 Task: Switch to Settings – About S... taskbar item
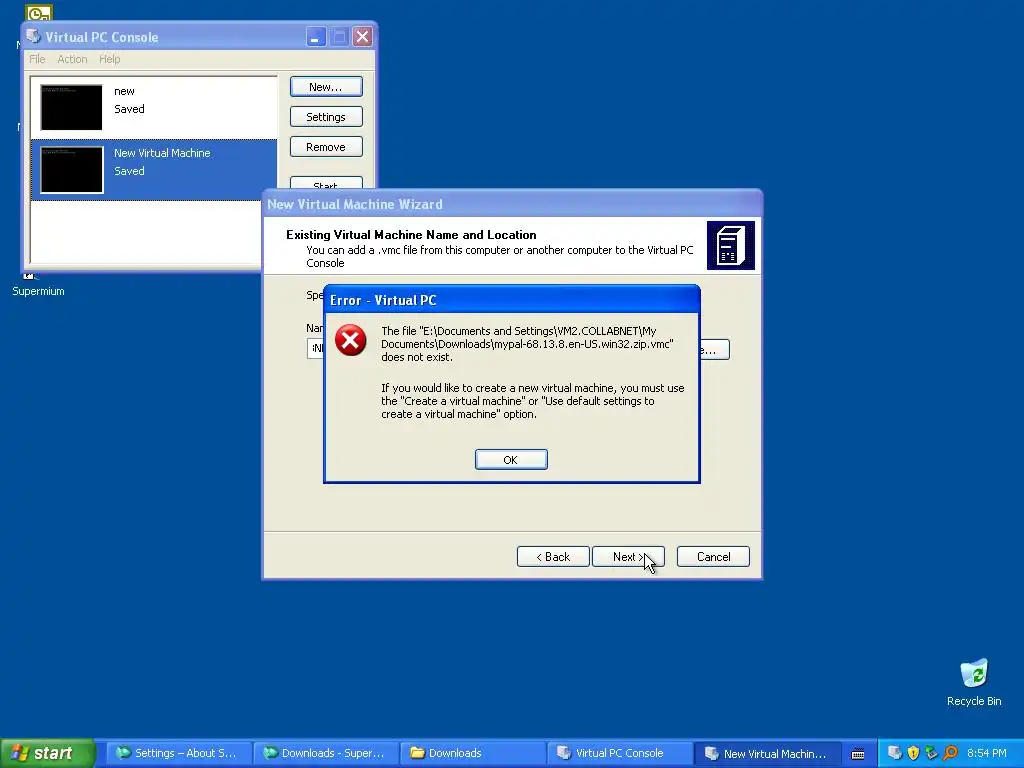click(178, 753)
